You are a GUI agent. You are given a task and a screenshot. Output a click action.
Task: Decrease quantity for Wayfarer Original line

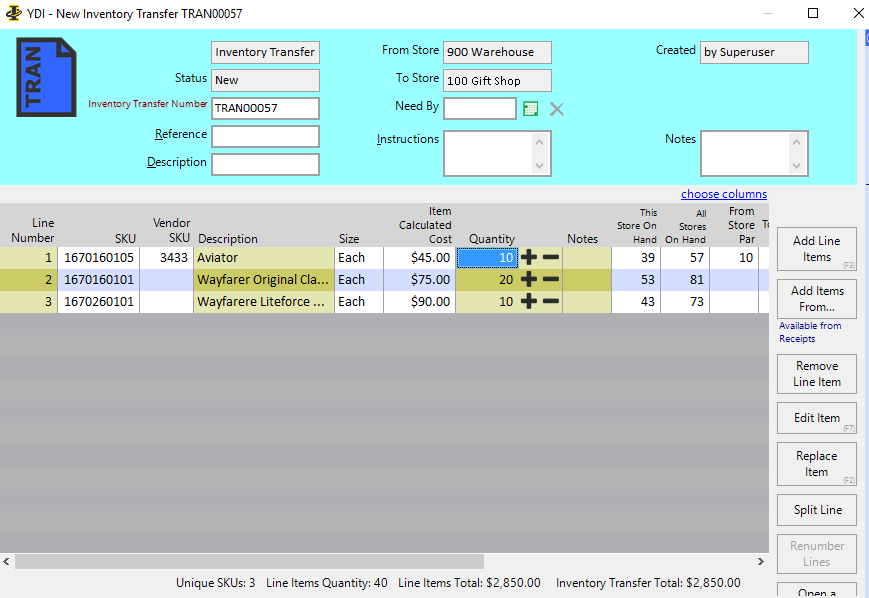tap(550, 279)
